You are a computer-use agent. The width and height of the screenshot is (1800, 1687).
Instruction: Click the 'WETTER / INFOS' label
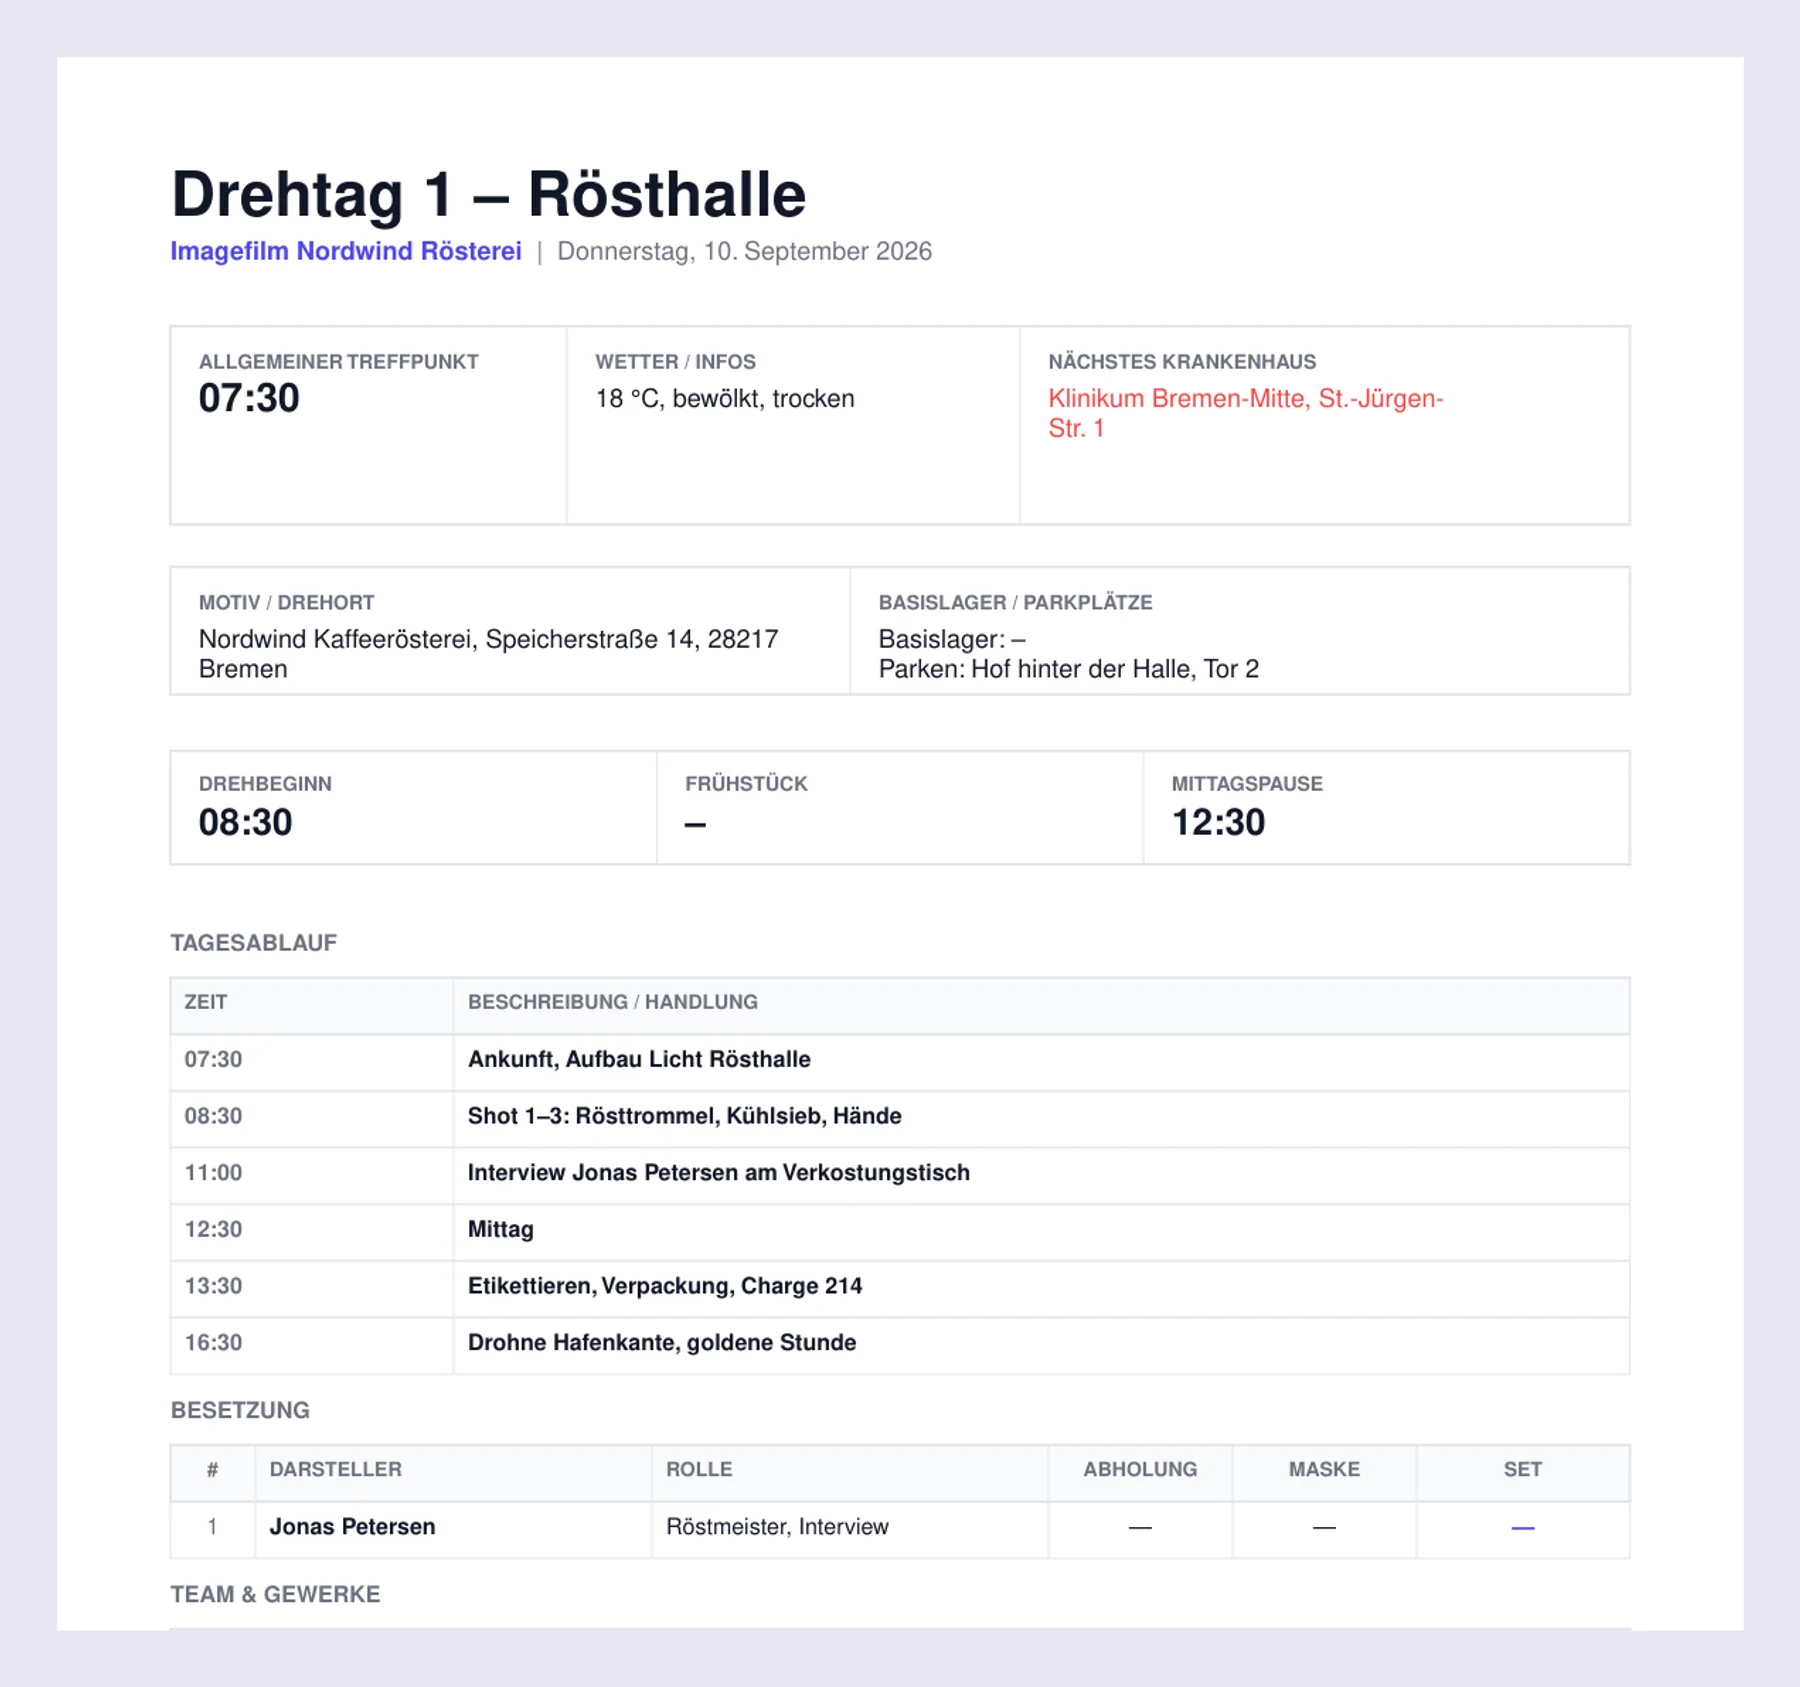coord(675,362)
